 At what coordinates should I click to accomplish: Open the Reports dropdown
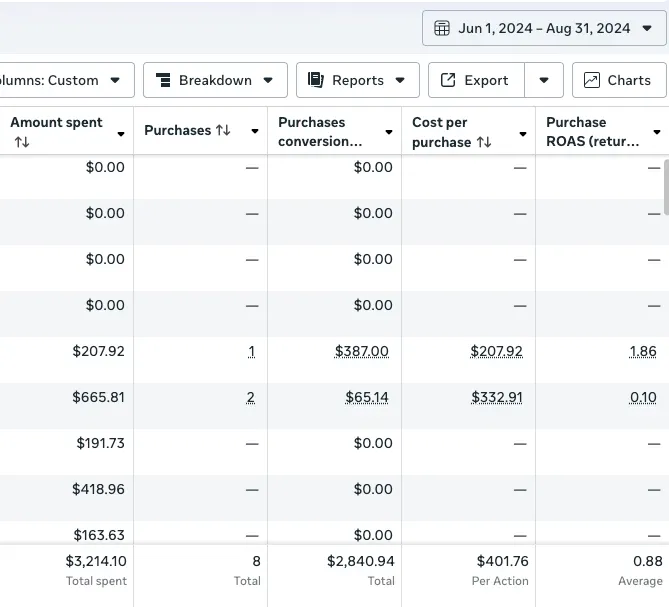coord(357,80)
